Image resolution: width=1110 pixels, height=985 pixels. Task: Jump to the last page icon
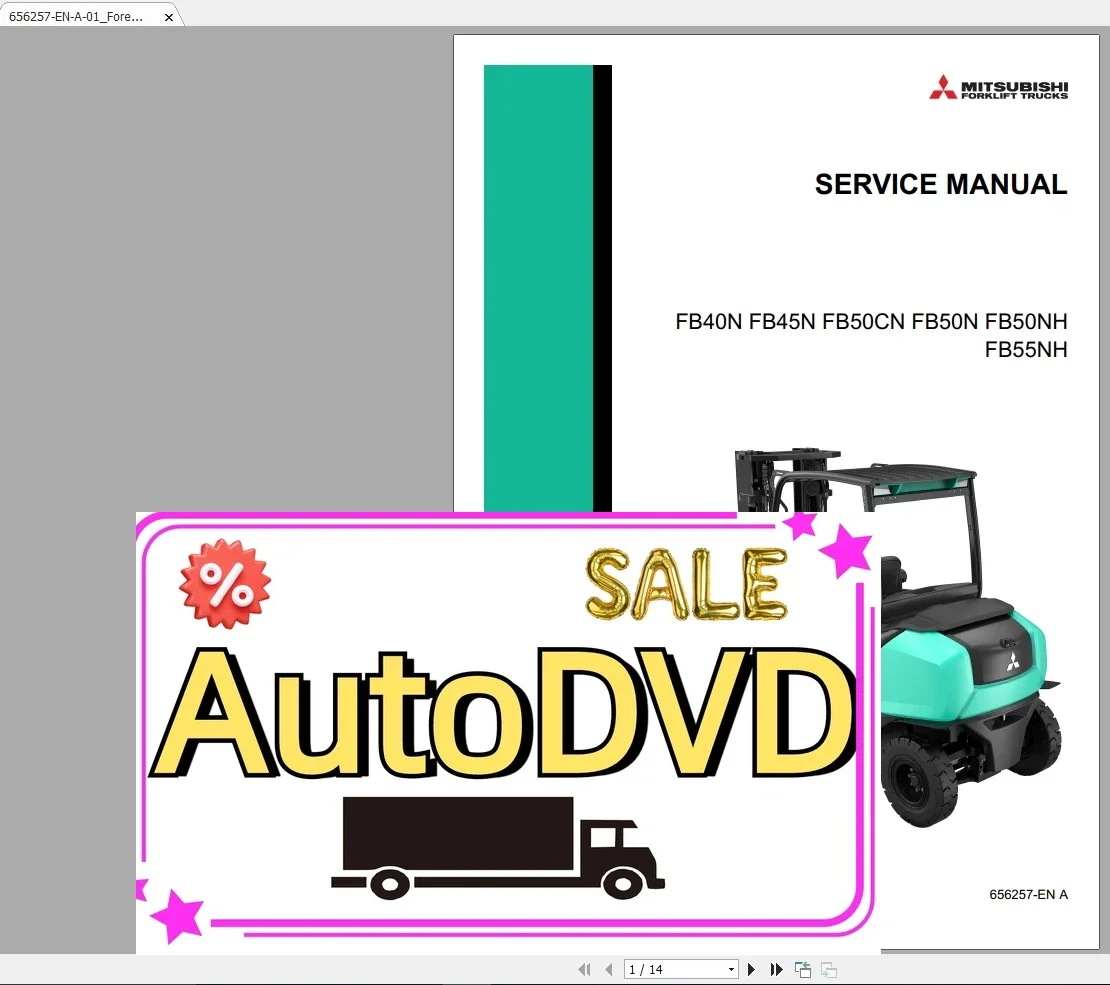tap(777, 969)
